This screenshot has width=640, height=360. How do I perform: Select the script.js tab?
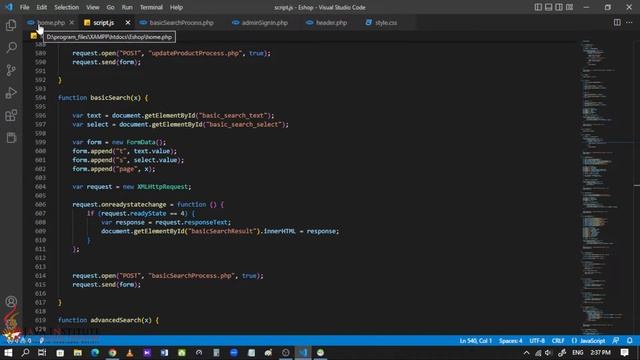(104, 22)
